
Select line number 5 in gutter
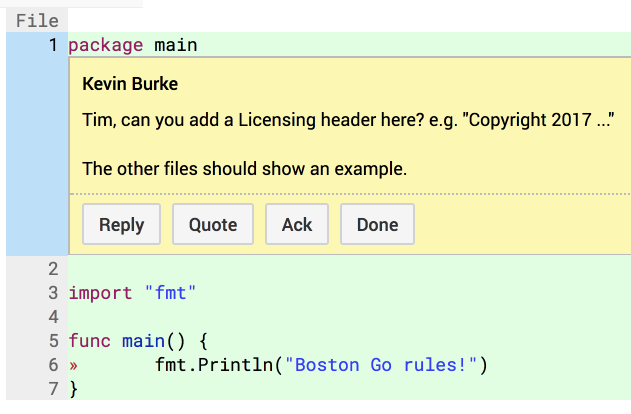click(x=53, y=341)
